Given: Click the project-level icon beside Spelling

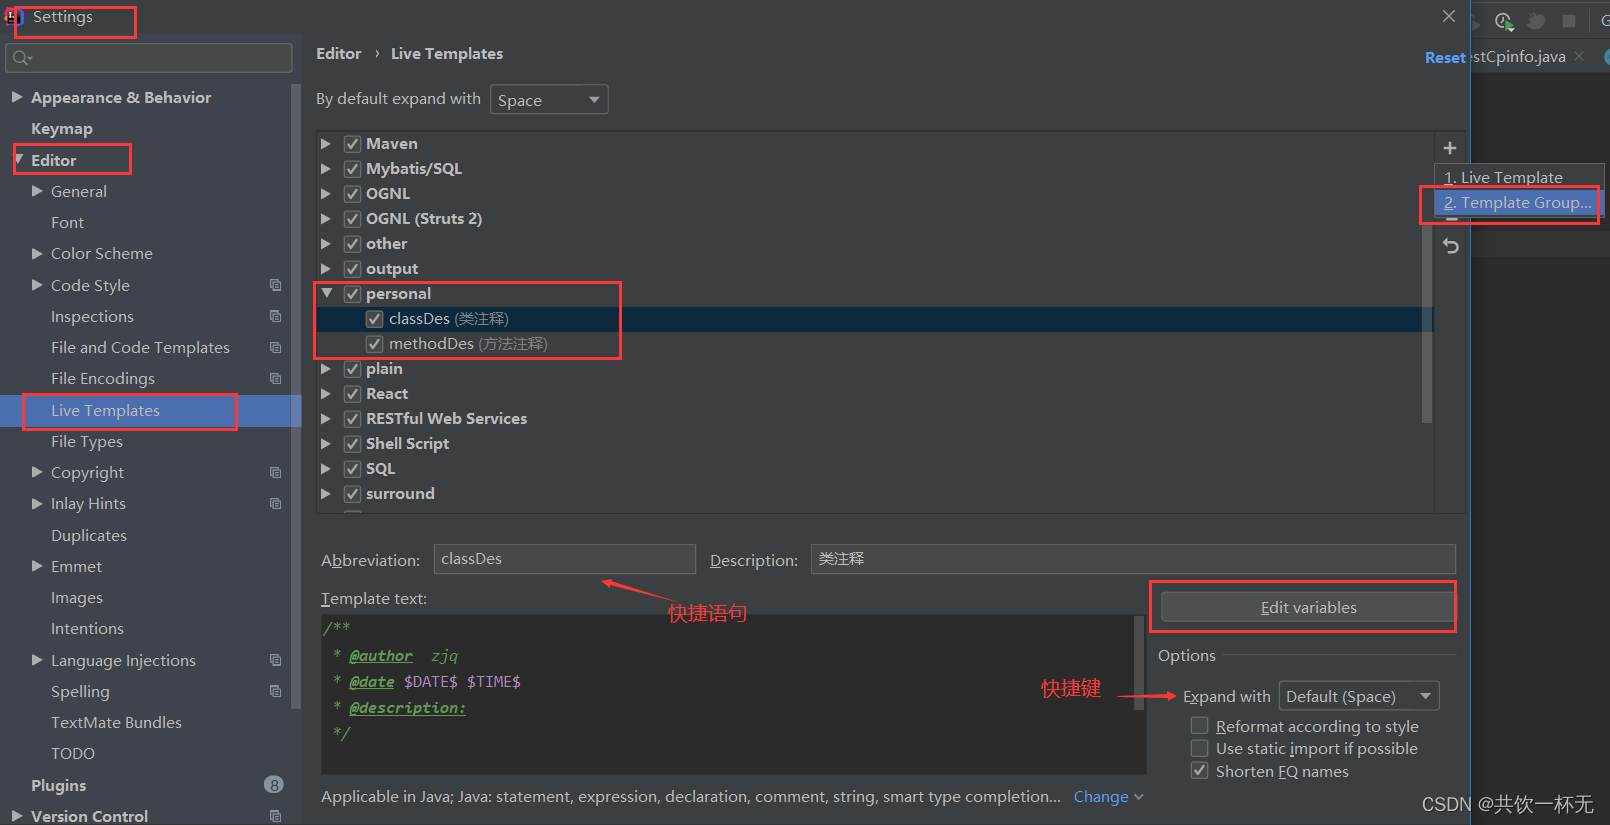Looking at the screenshot, I should pyautogui.click(x=275, y=691).
